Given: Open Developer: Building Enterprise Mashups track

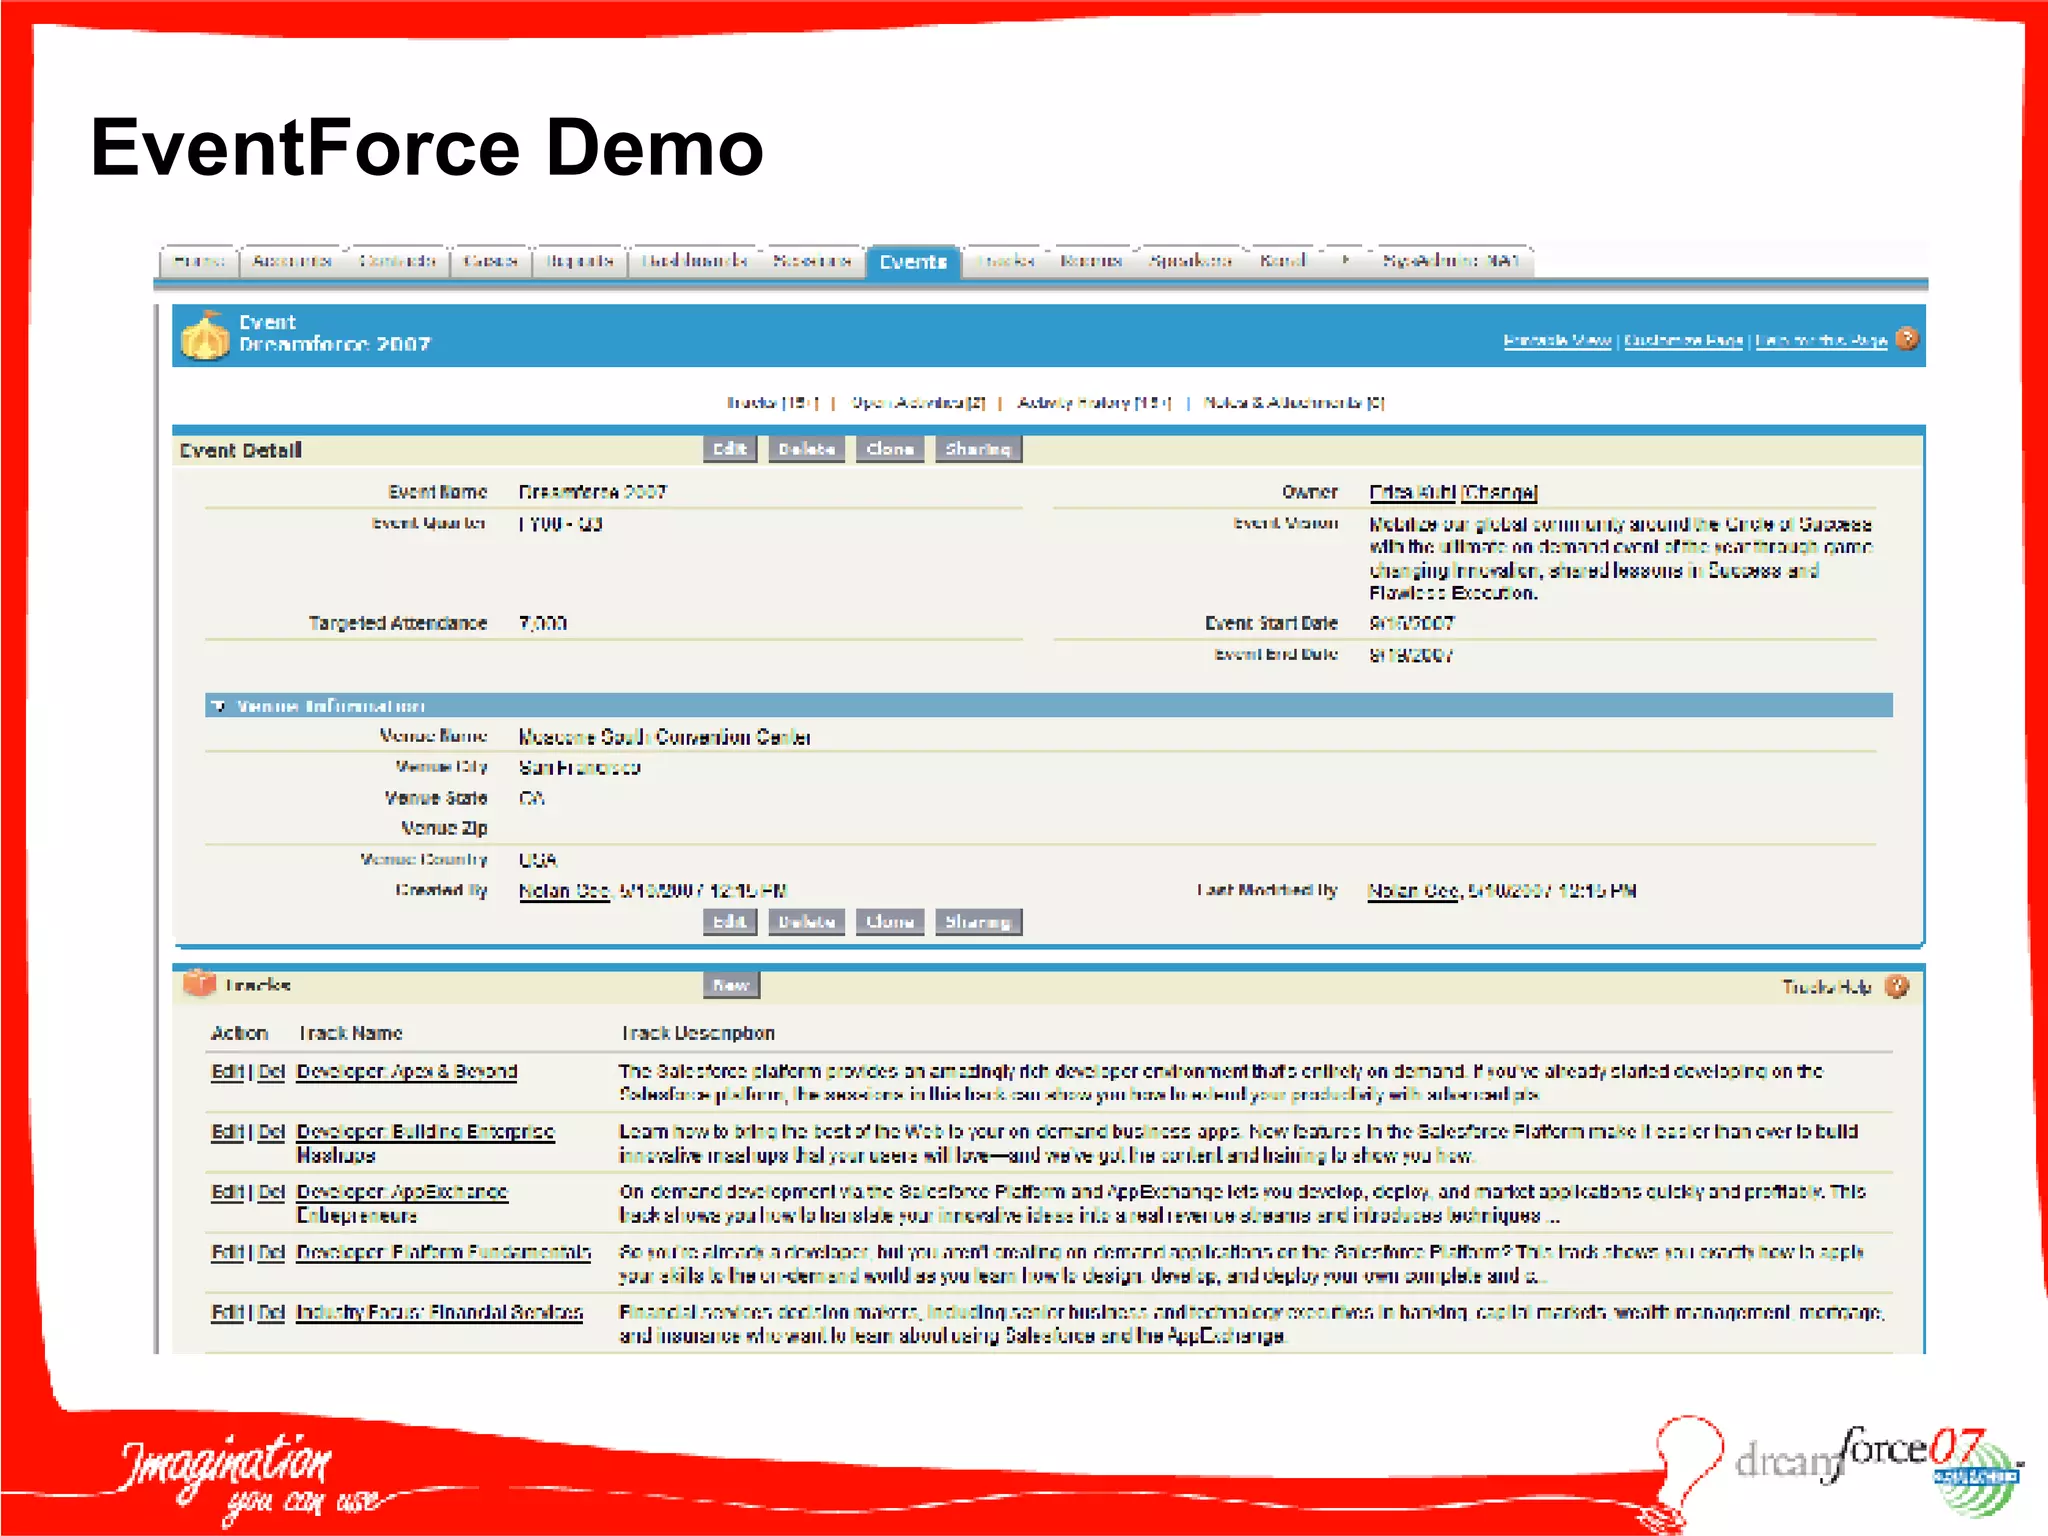Looking at the screenshot, I should pos(425,1143).
